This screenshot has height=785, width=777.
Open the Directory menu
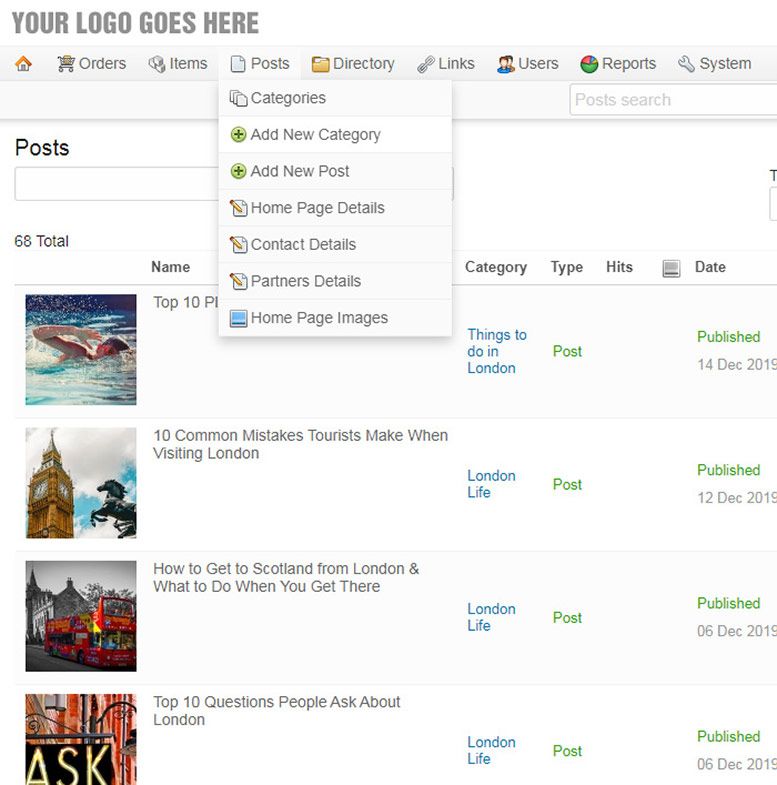(353, 64)
